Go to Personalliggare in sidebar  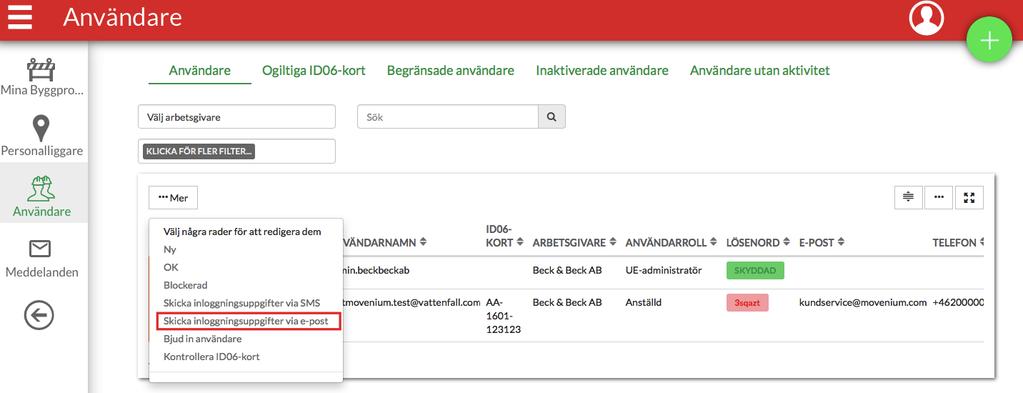(x=41, y=136)
